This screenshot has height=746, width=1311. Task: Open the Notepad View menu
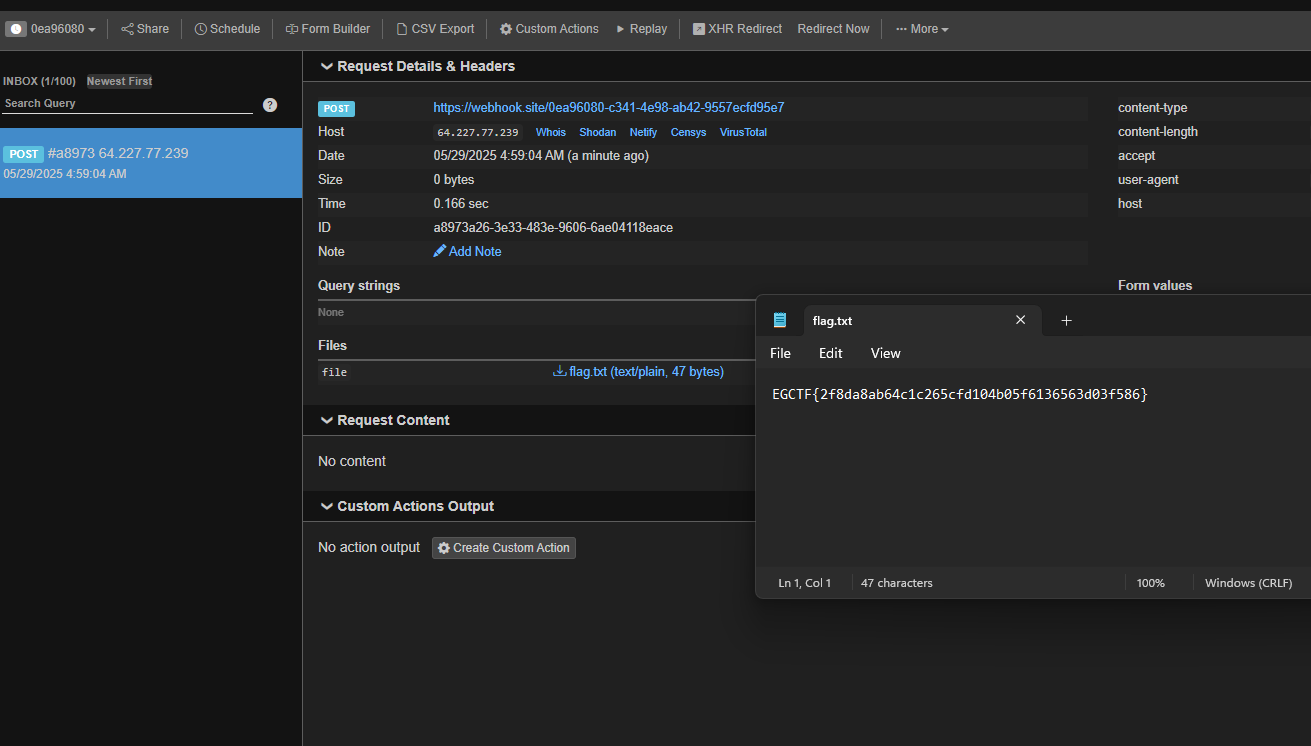(885, 353)
